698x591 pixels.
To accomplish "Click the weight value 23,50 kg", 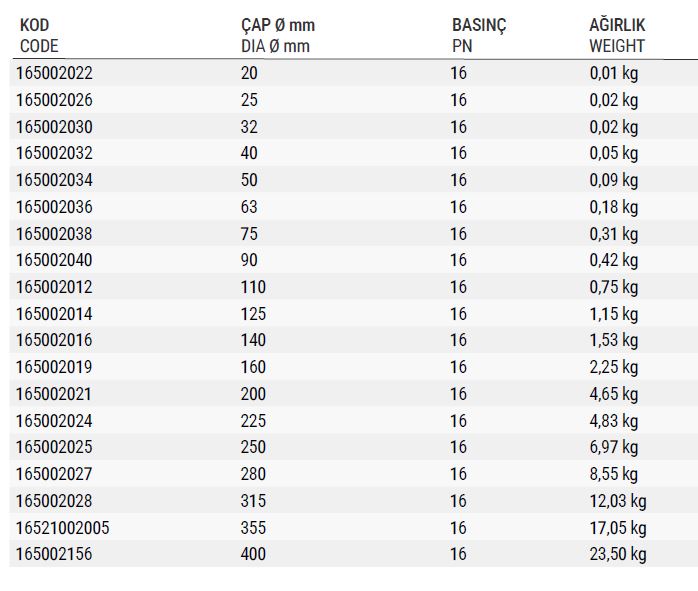I will 618,555.
